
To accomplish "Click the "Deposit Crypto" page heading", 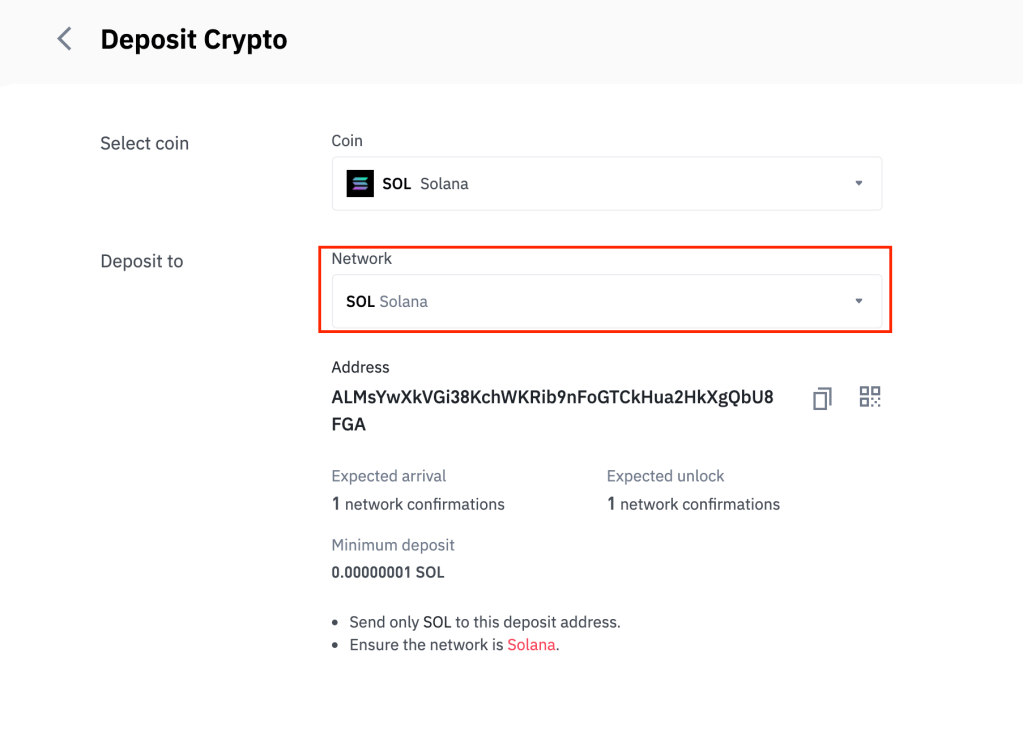I will point(194,40).
